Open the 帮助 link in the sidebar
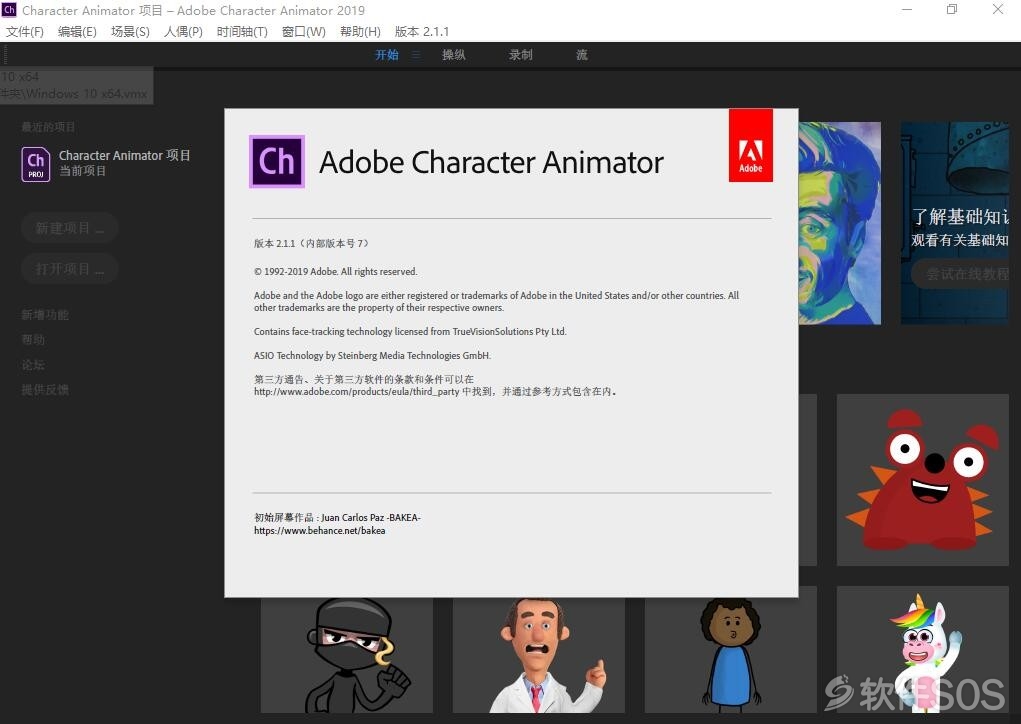This screenshot has height=724, width=1021. tap(33, 340)
